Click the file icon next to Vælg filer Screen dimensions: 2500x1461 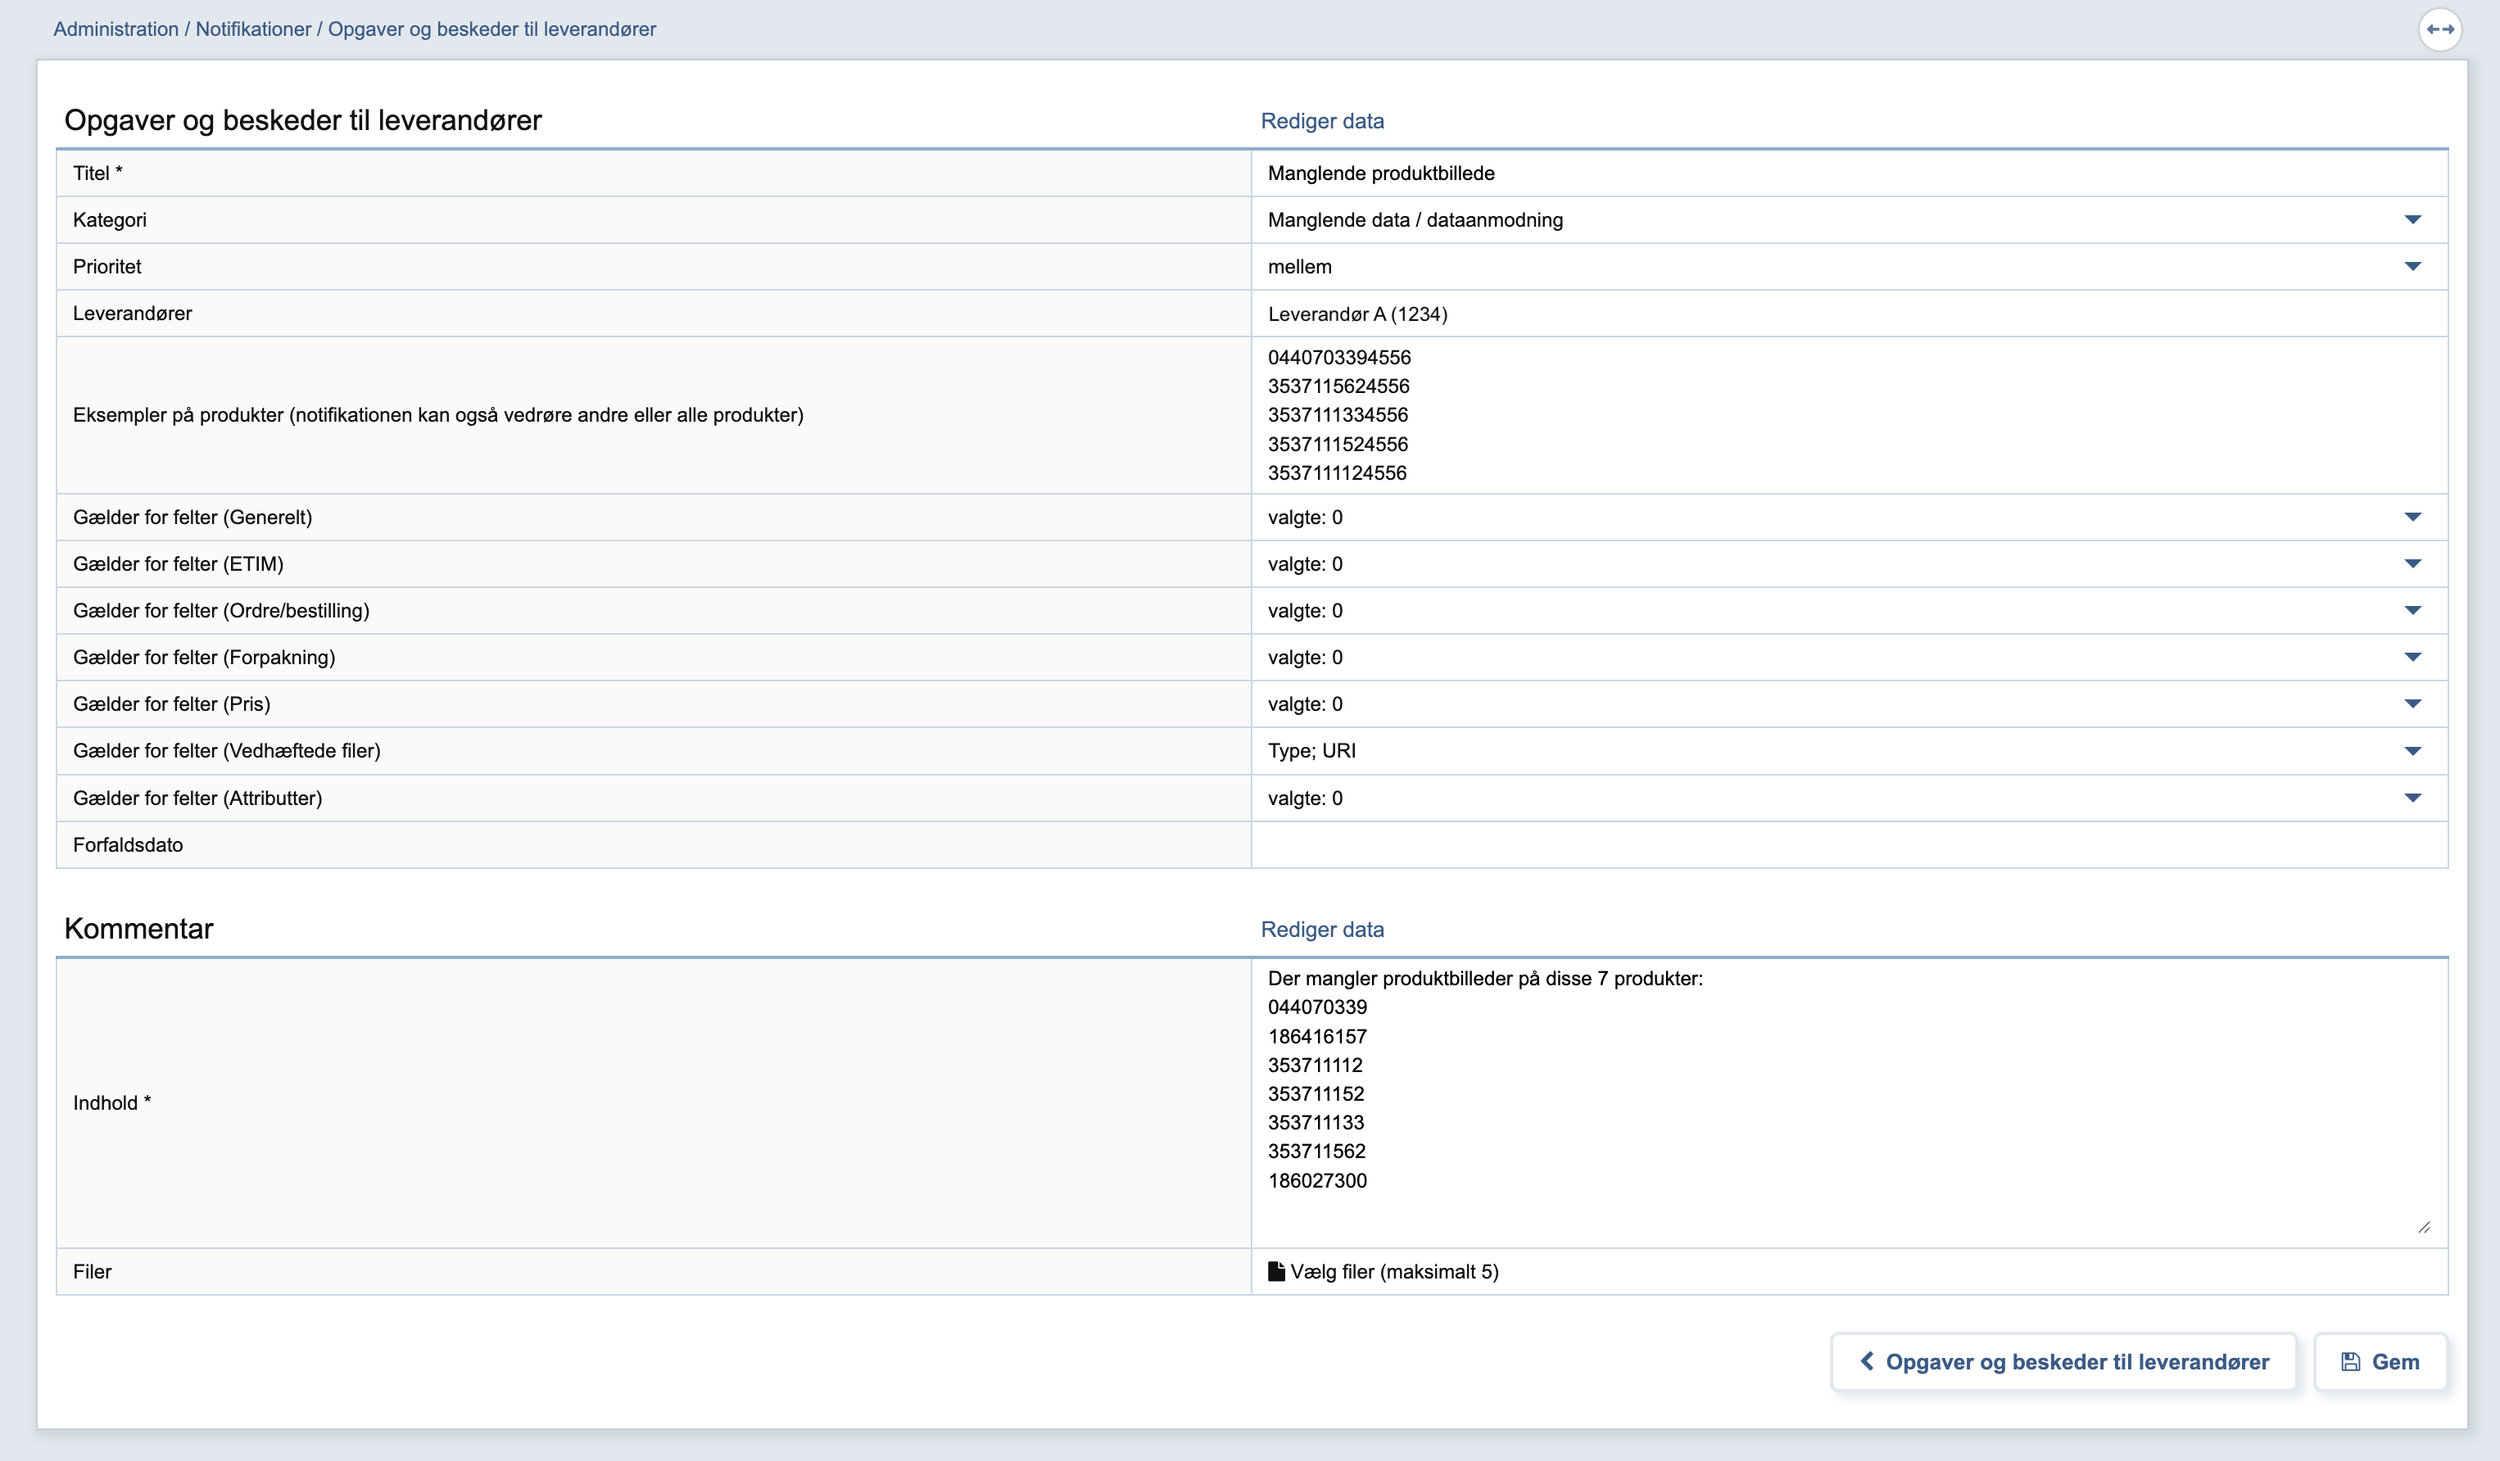point(1276,1271)
